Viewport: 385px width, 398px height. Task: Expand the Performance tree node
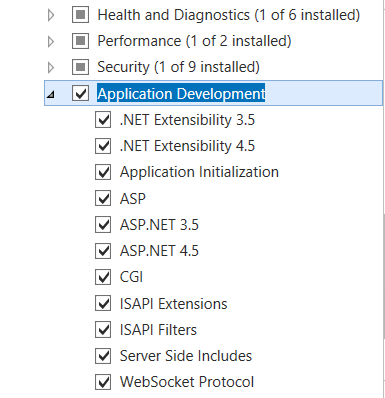(51, 41)
